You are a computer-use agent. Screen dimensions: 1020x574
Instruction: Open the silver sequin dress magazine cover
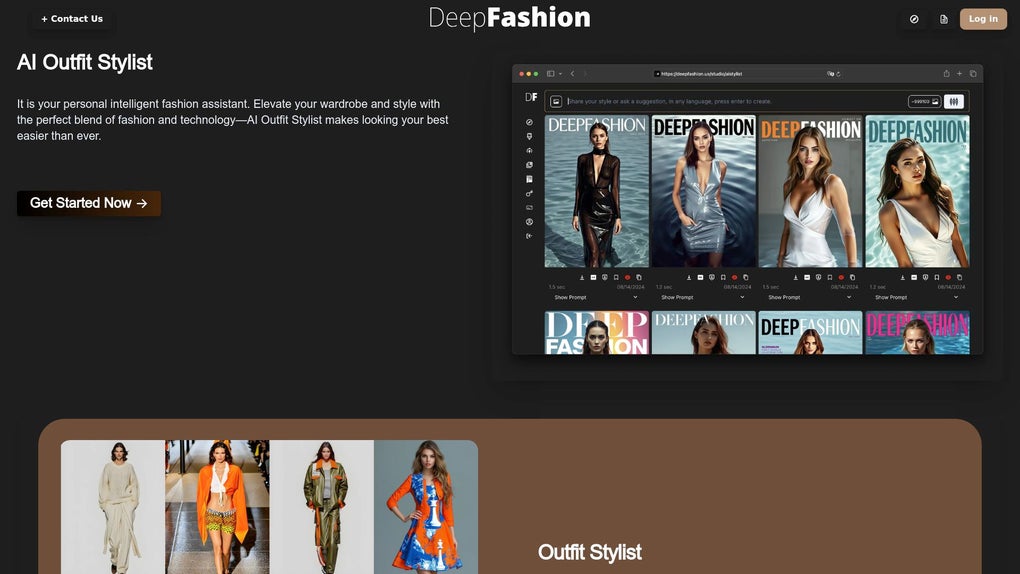click(x=703, y=191)
